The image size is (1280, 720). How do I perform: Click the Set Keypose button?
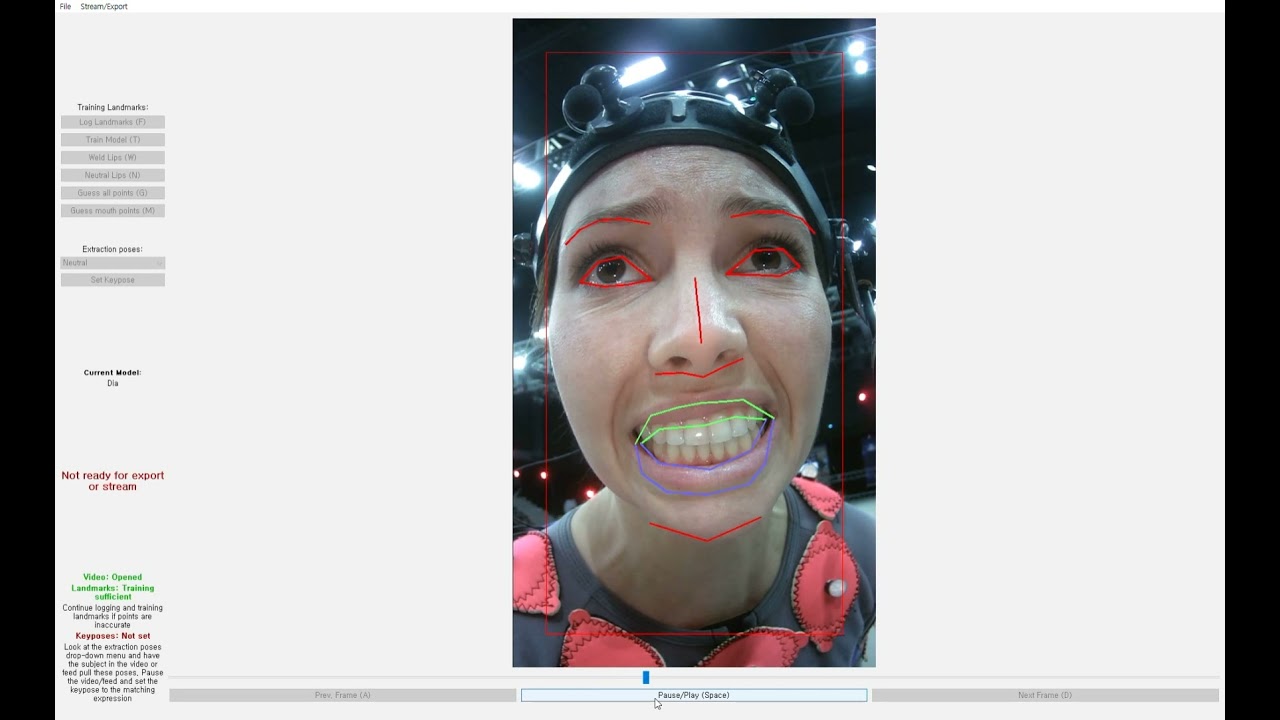[x=113, y=280]
